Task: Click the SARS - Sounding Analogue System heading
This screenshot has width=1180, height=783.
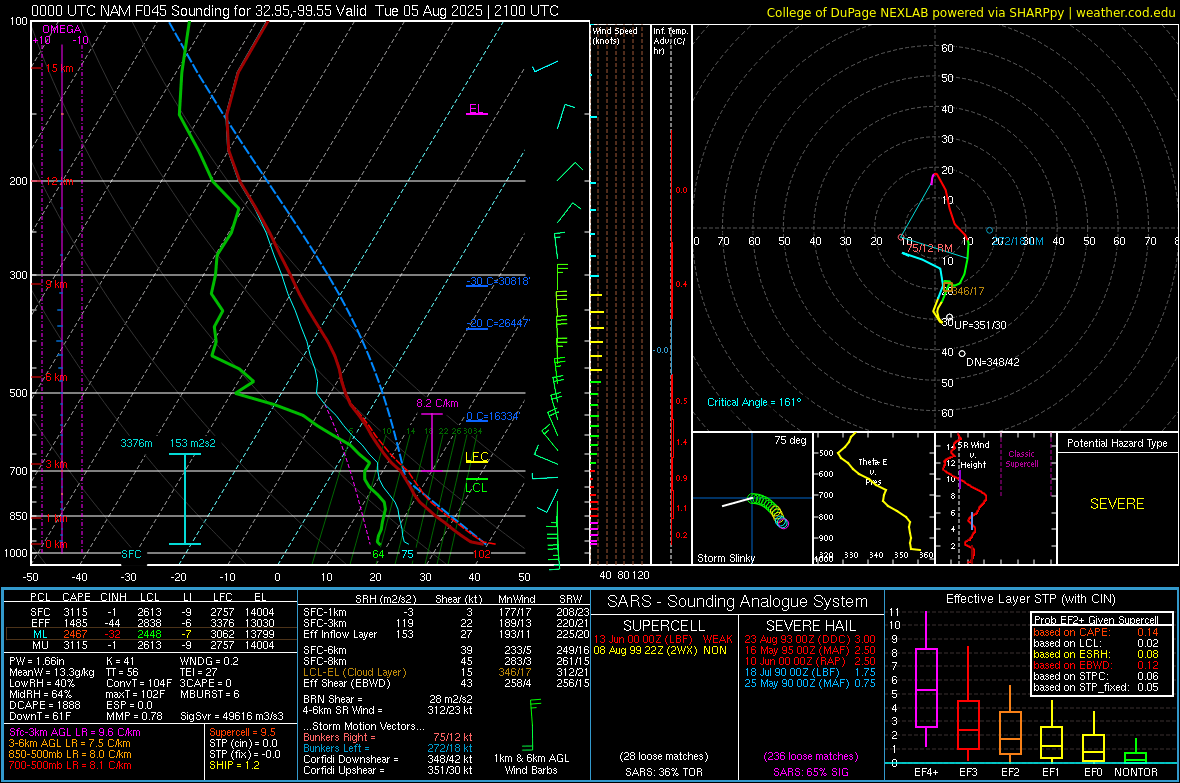Action: click(738, 602)
